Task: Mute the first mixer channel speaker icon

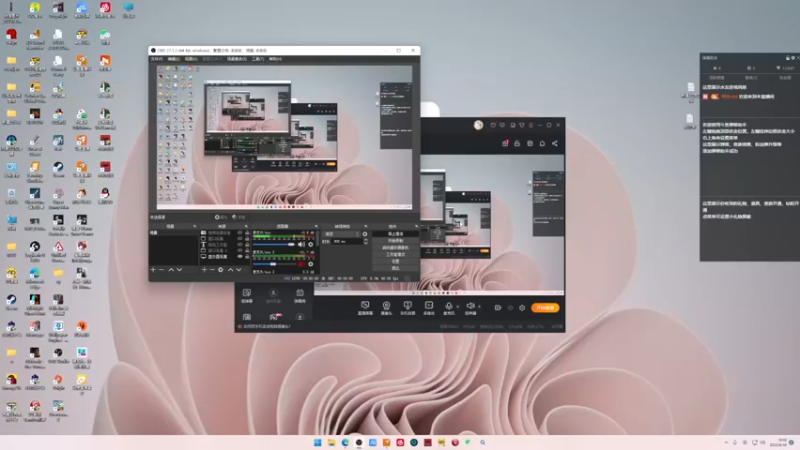Action: 301,244
